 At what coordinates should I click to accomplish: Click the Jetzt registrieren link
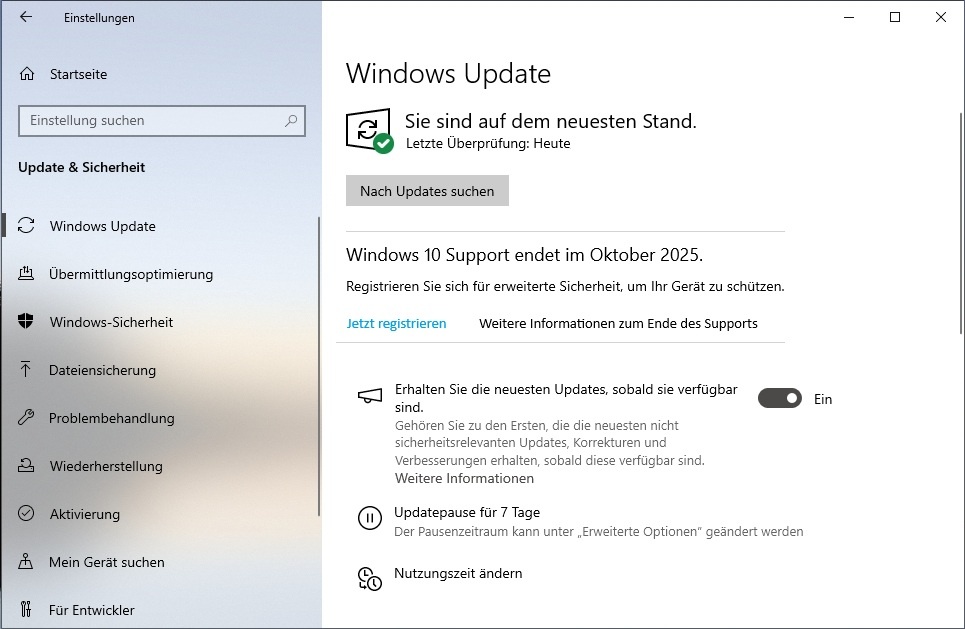pos(396,324)
